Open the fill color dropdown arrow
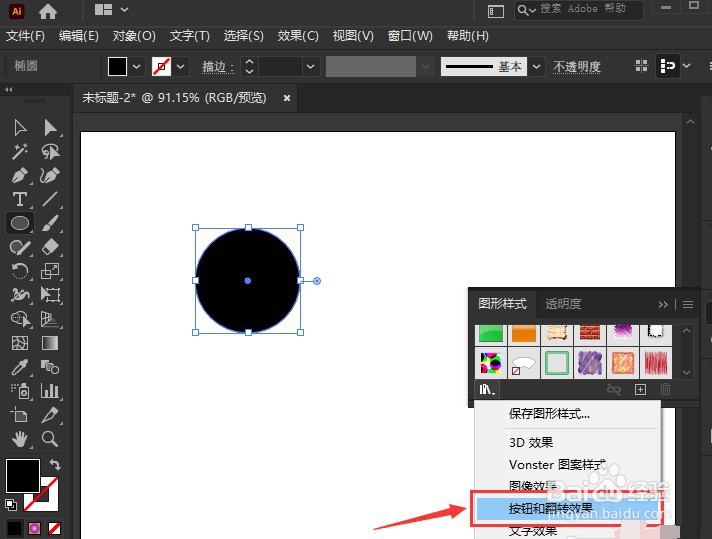 137,67
